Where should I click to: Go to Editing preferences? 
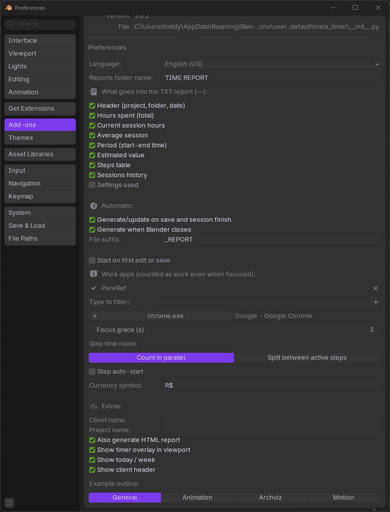tap(40, 79)
